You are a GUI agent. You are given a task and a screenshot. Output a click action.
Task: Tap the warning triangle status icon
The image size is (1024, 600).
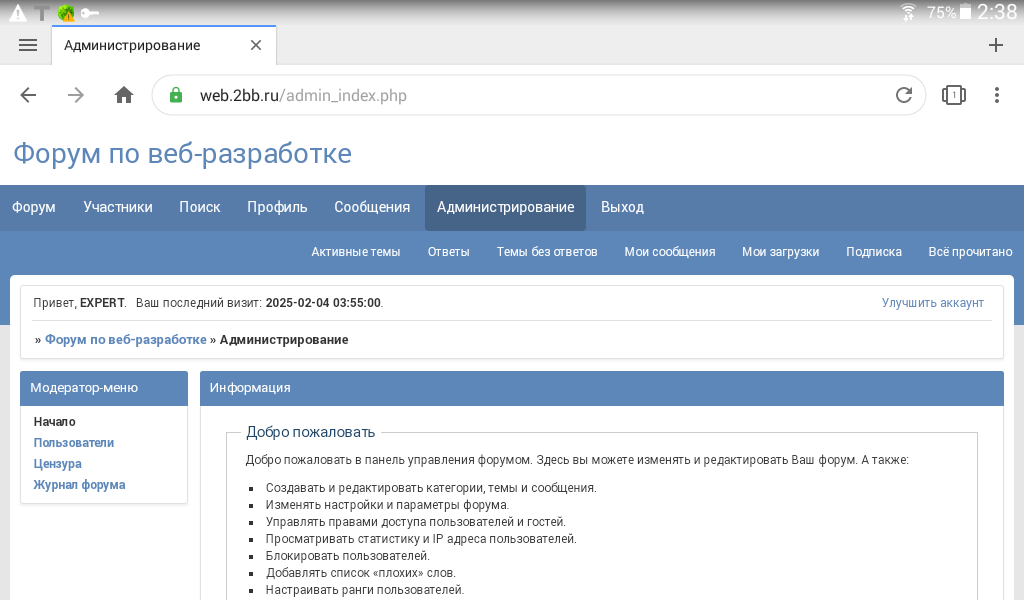(18, 12)
